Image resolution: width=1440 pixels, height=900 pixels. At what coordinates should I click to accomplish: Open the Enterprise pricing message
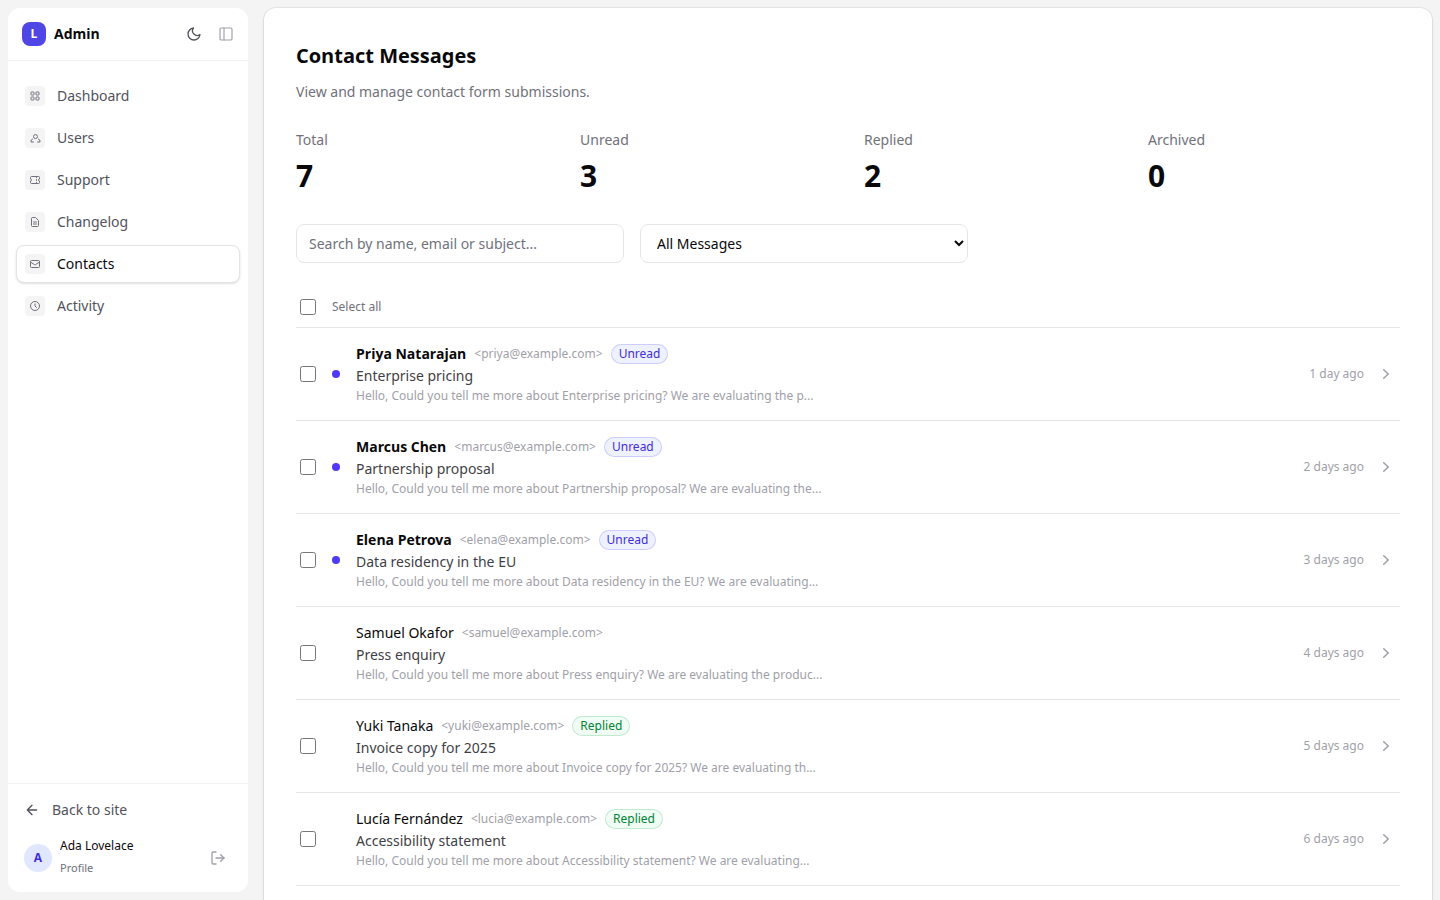point(414,376)
